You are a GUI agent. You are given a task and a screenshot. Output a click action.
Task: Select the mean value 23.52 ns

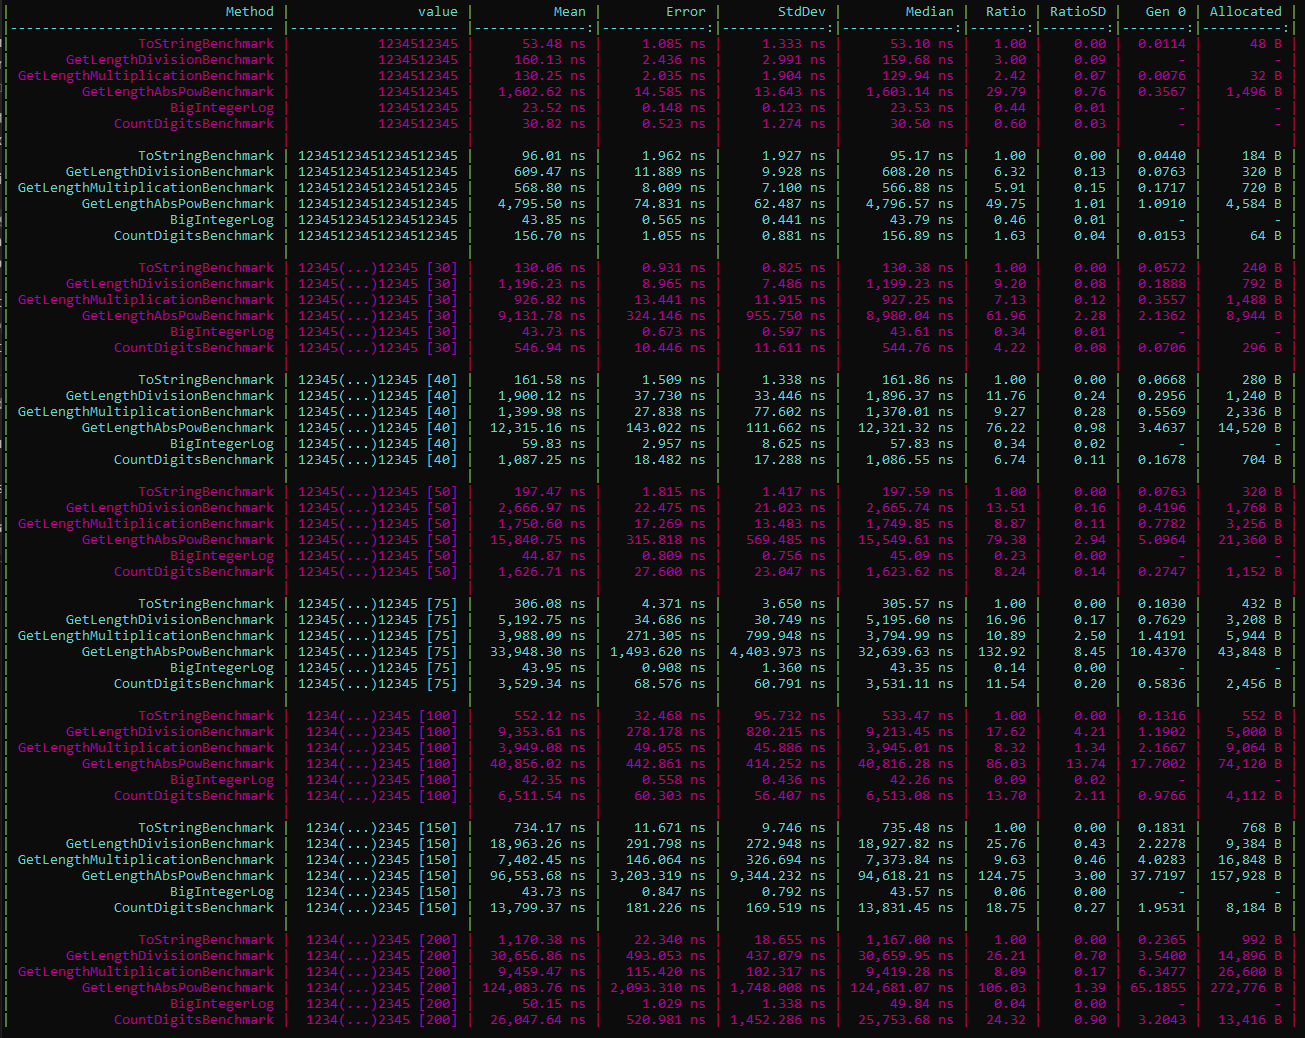point(554,108)
